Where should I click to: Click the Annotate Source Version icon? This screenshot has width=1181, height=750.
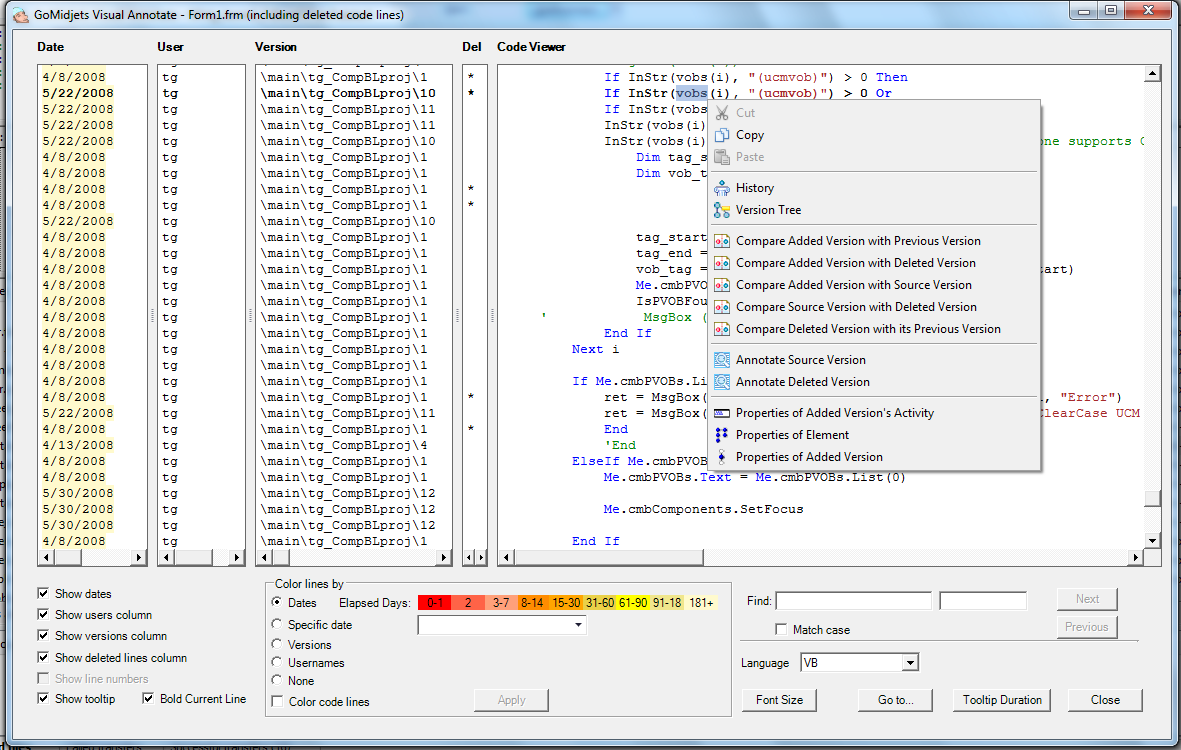click(x=721, y=360)
